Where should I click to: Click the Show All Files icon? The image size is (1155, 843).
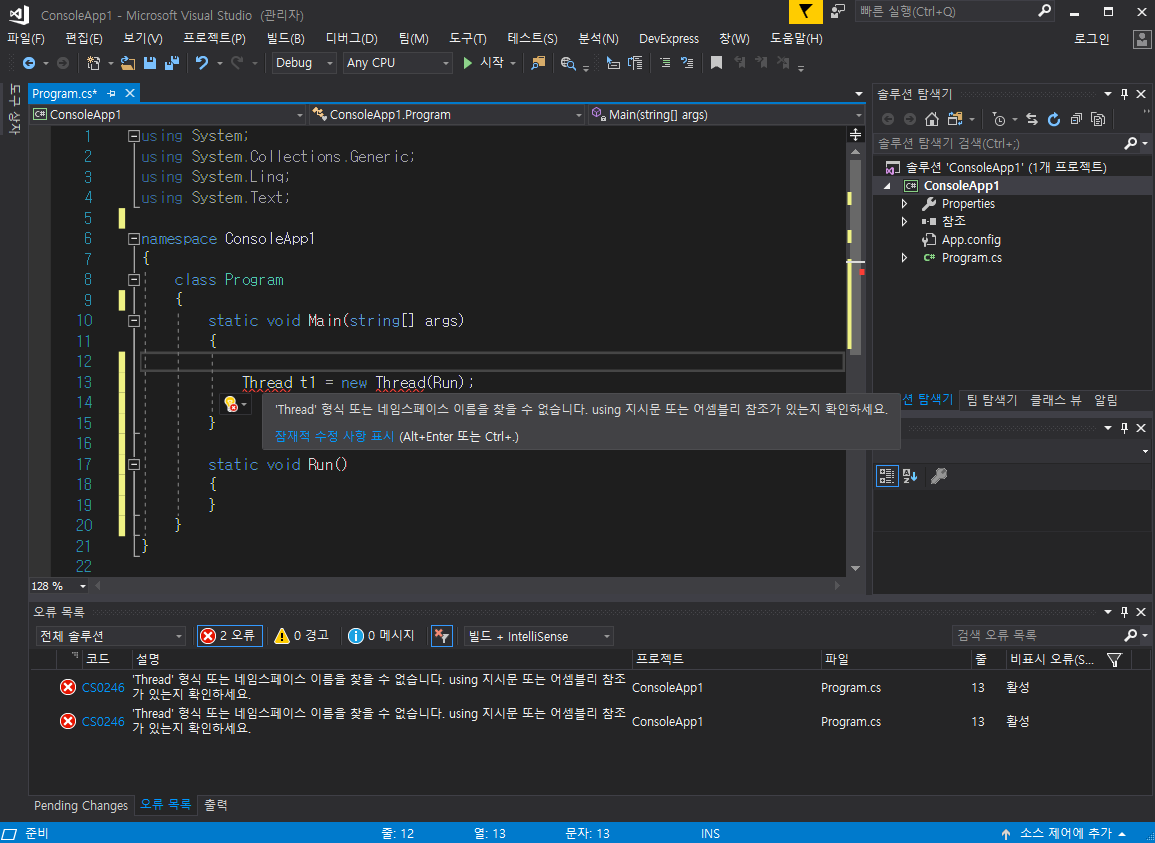[x=1098, y=119]
